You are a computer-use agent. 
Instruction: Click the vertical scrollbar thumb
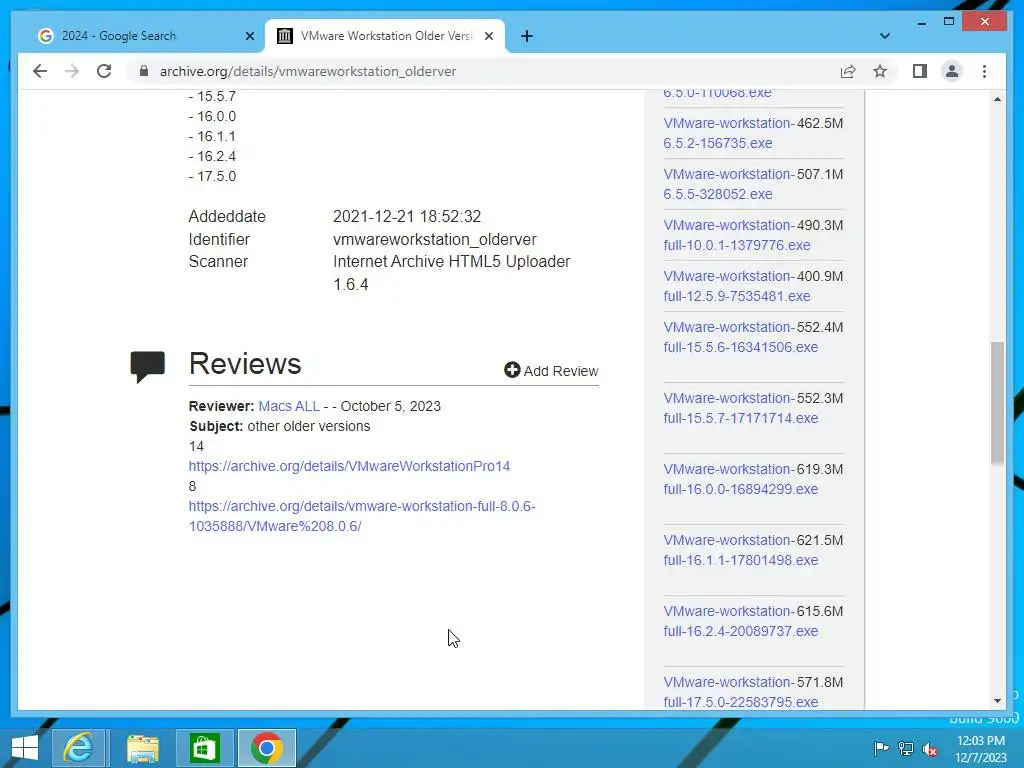(997, 402)
